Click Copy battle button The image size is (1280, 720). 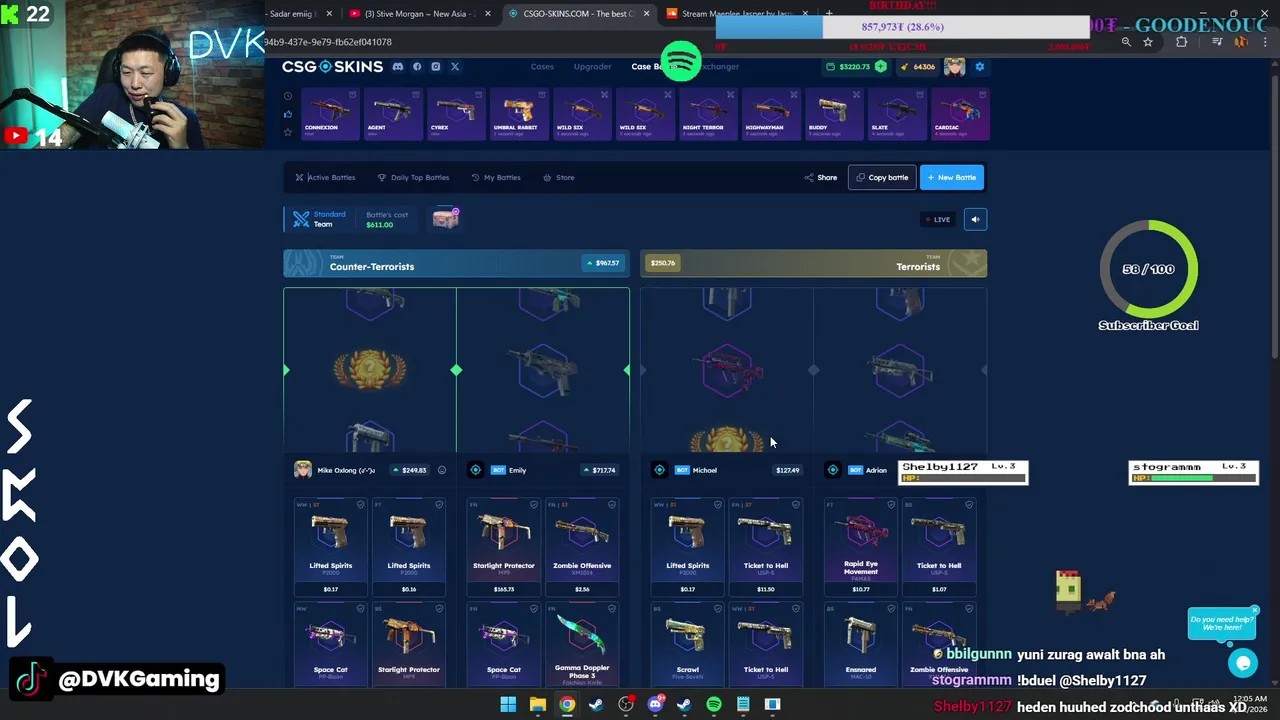point(882,177)
